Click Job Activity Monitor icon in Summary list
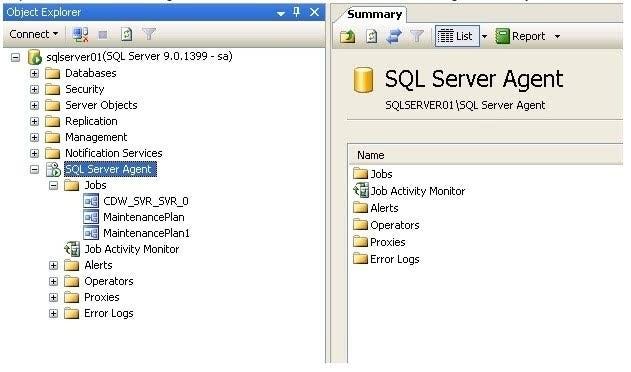 pyautogui.click(x=361, y=190)
